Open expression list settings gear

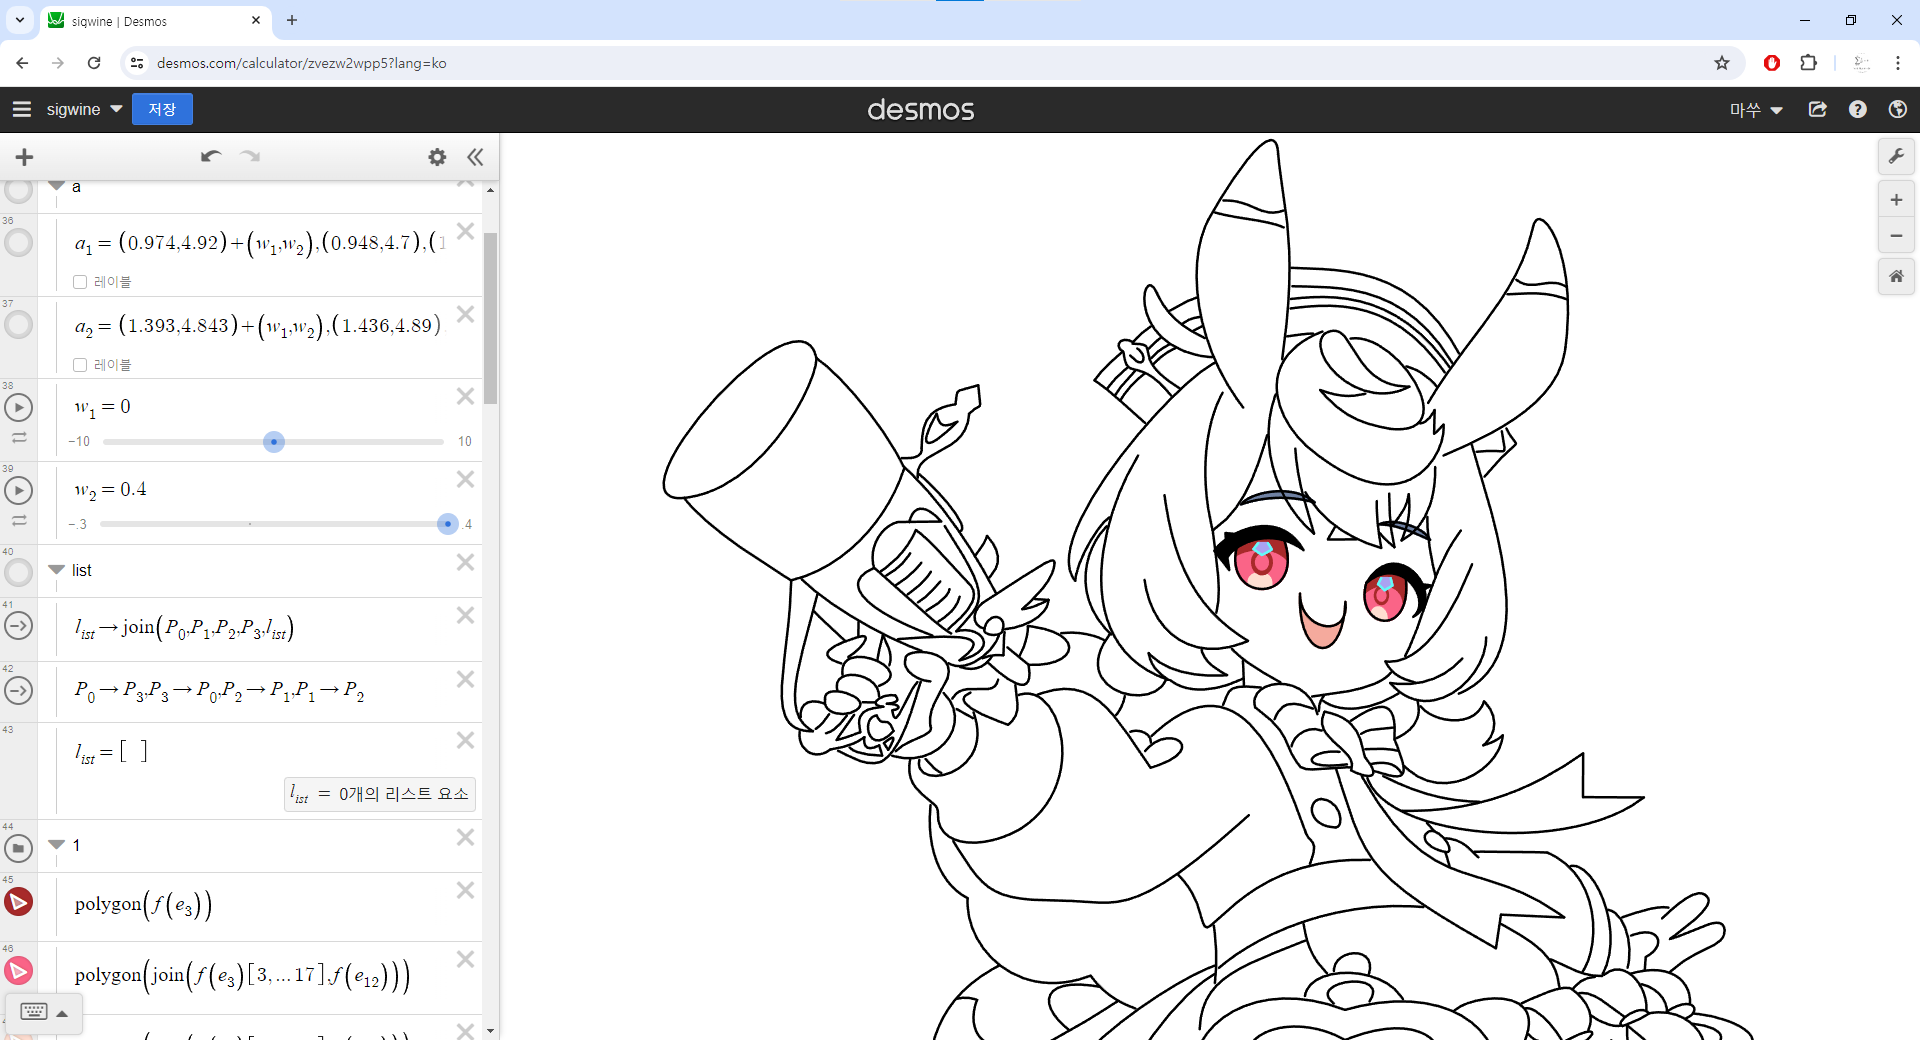tap(437, 157)
